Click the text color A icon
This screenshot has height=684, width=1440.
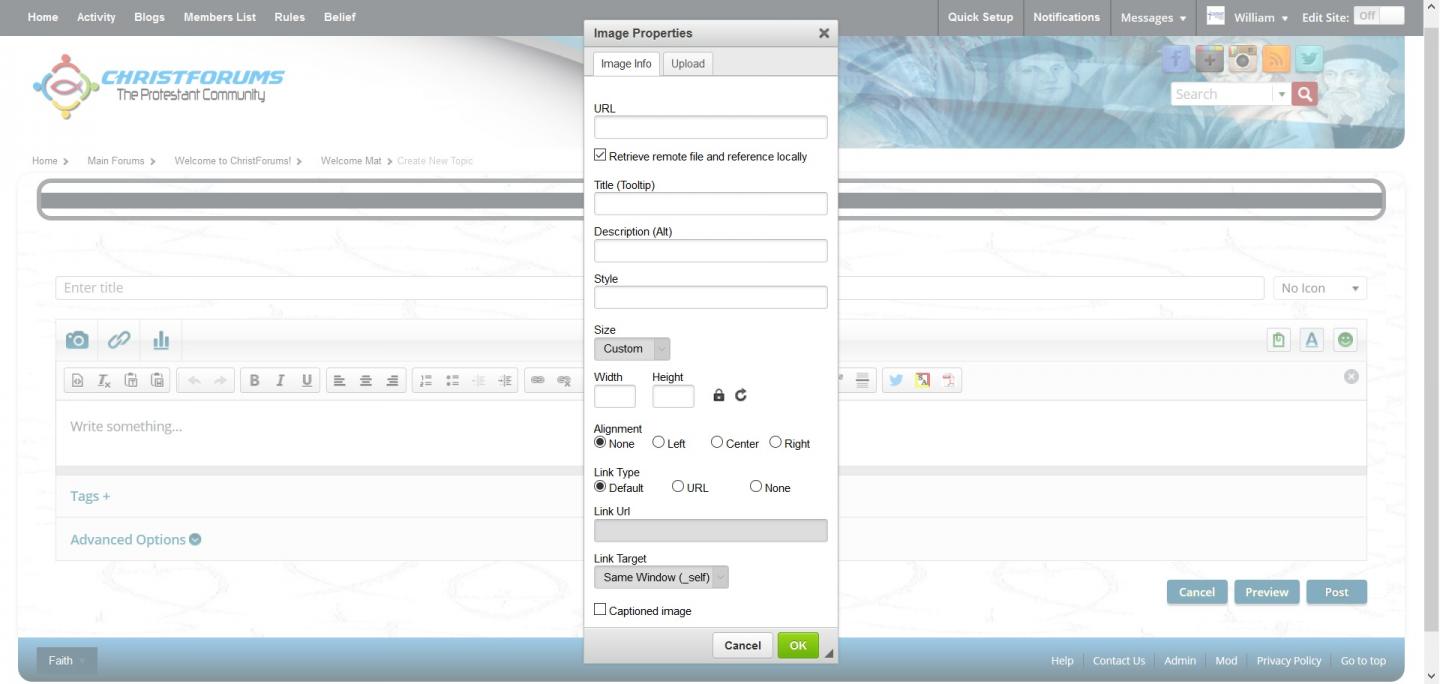click(x=1312, y=340)
